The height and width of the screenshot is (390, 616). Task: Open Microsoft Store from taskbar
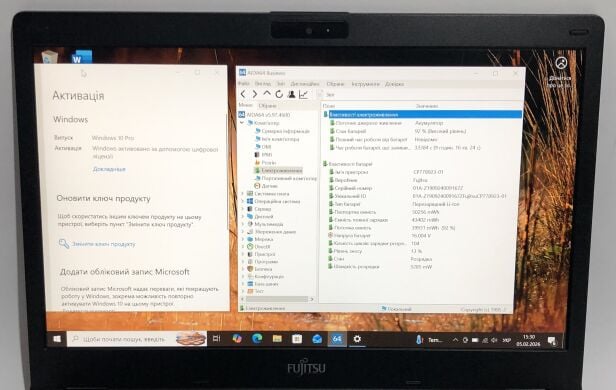(297, 339)
